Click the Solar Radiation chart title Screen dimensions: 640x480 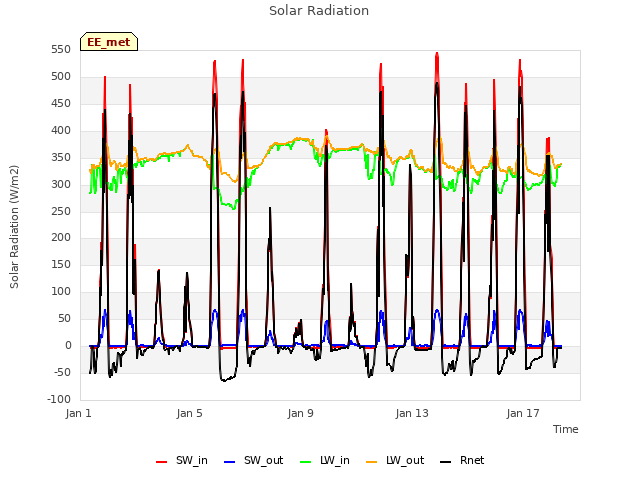[319, 11]
